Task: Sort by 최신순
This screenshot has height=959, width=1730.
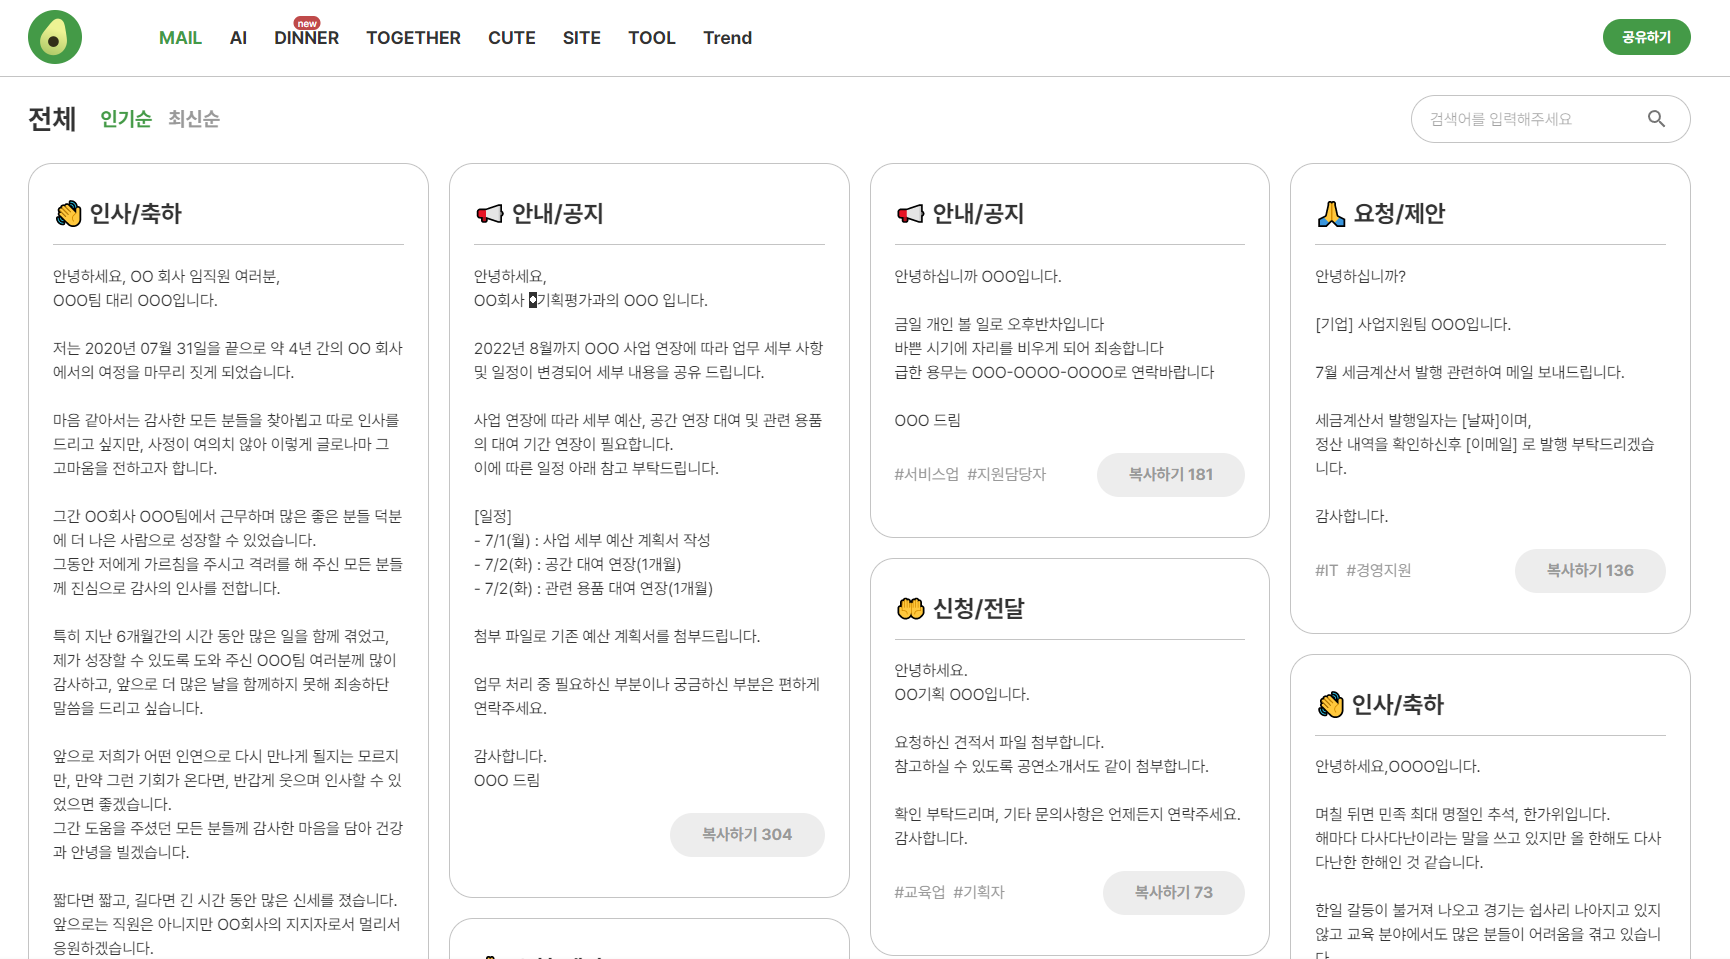Action: click(x=194, y=119)
